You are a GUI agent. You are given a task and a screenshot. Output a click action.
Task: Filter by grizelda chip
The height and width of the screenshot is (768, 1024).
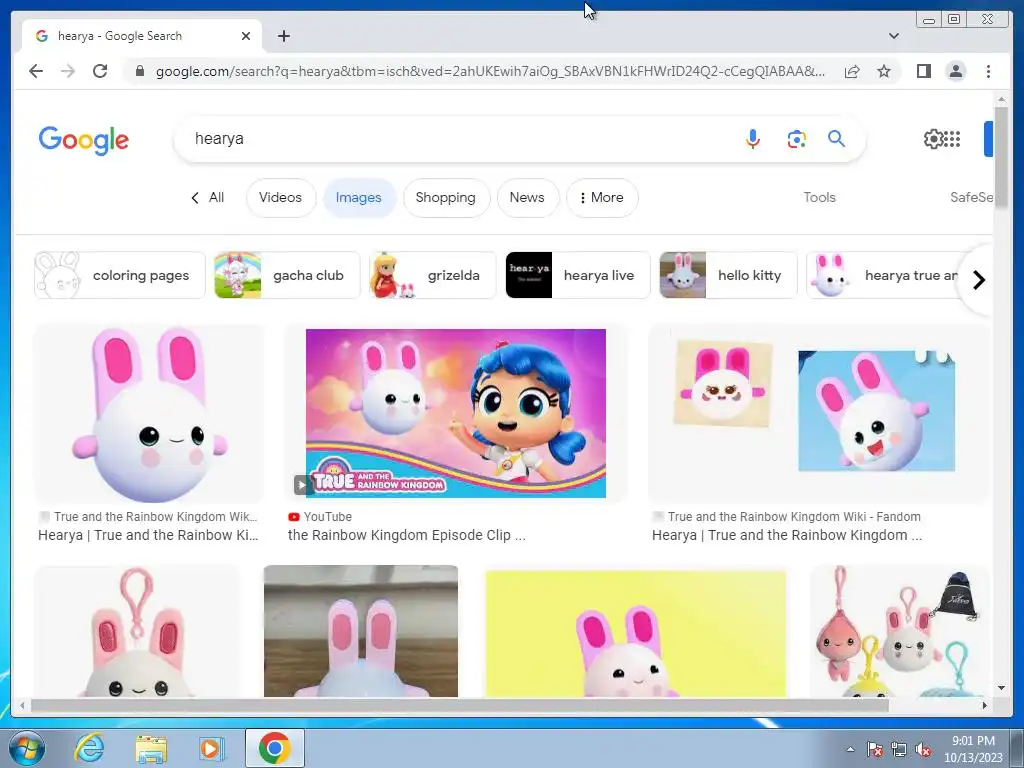click(x=432, y=275)
